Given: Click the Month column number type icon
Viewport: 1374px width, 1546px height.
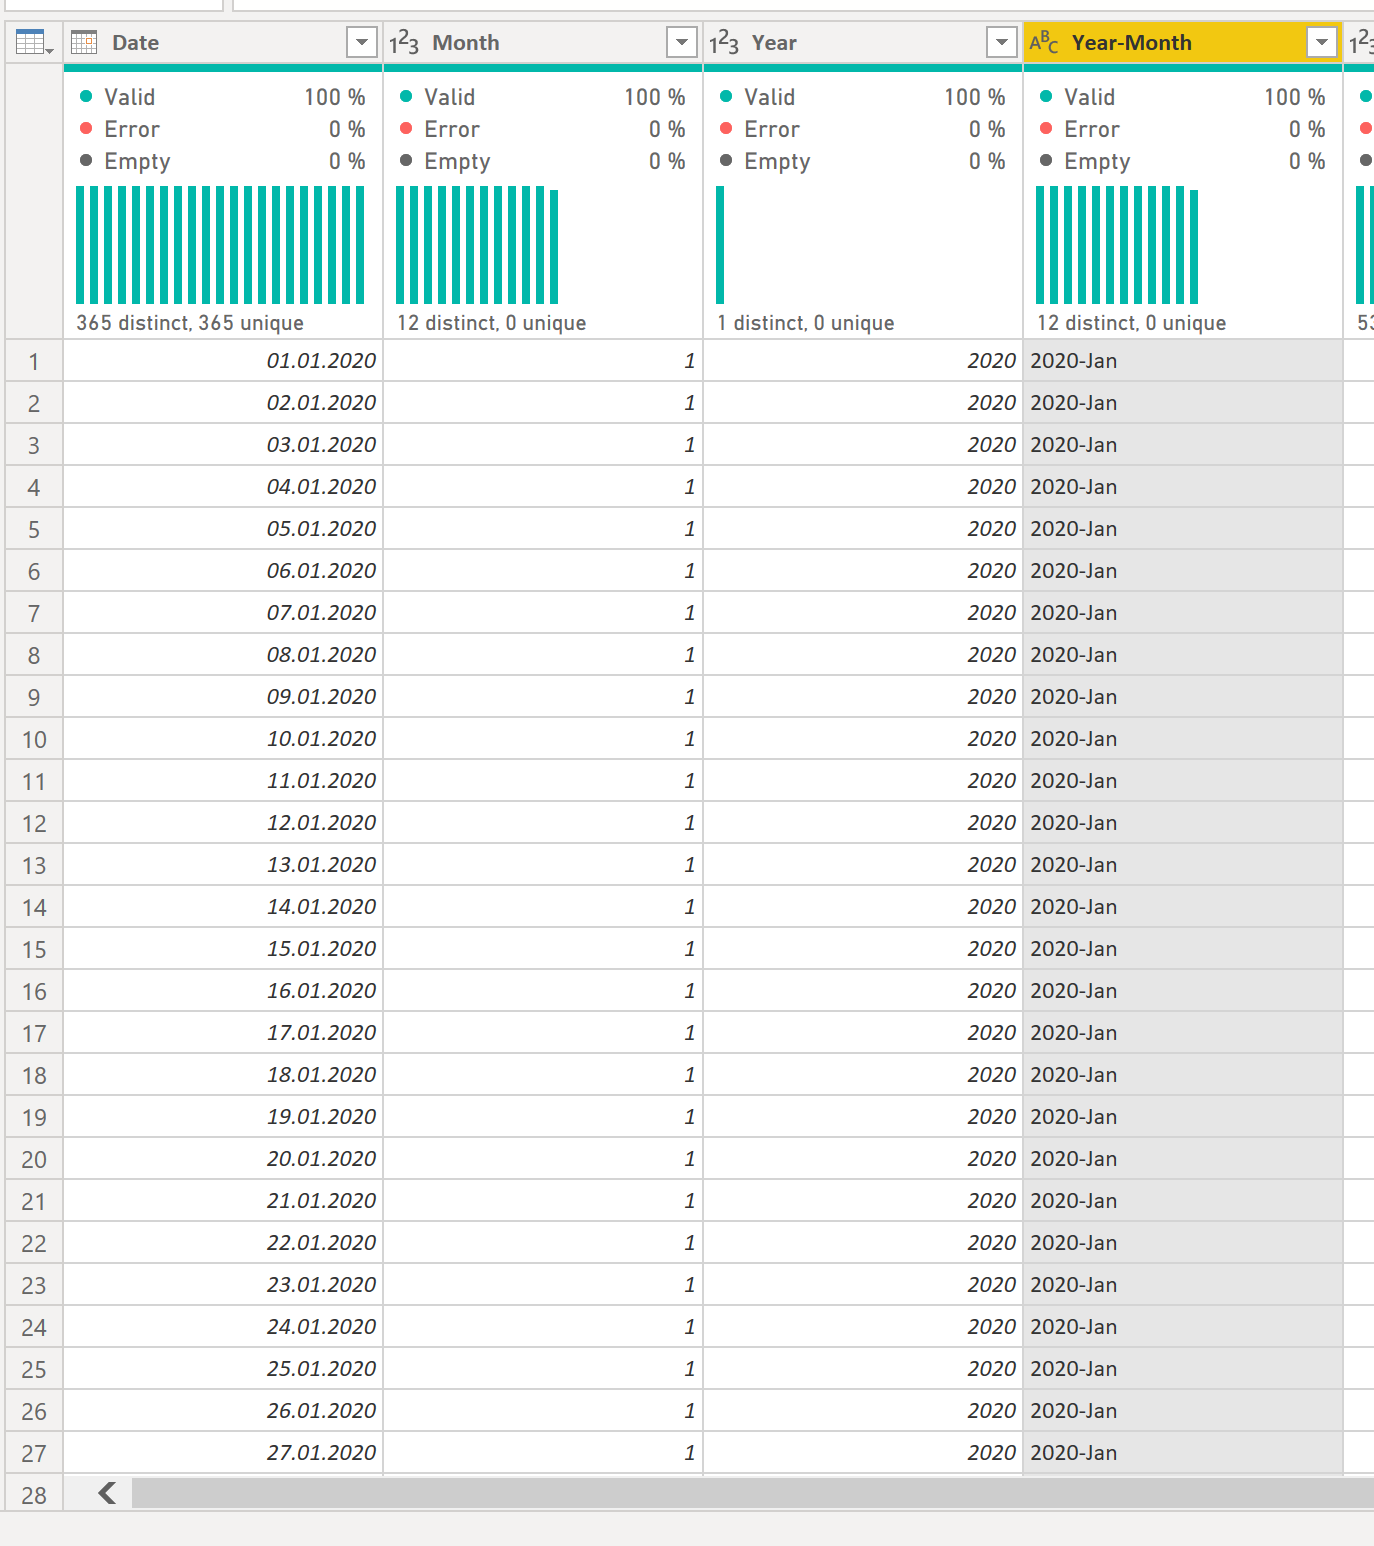Looking at the screenshot, I should [404, 42].
